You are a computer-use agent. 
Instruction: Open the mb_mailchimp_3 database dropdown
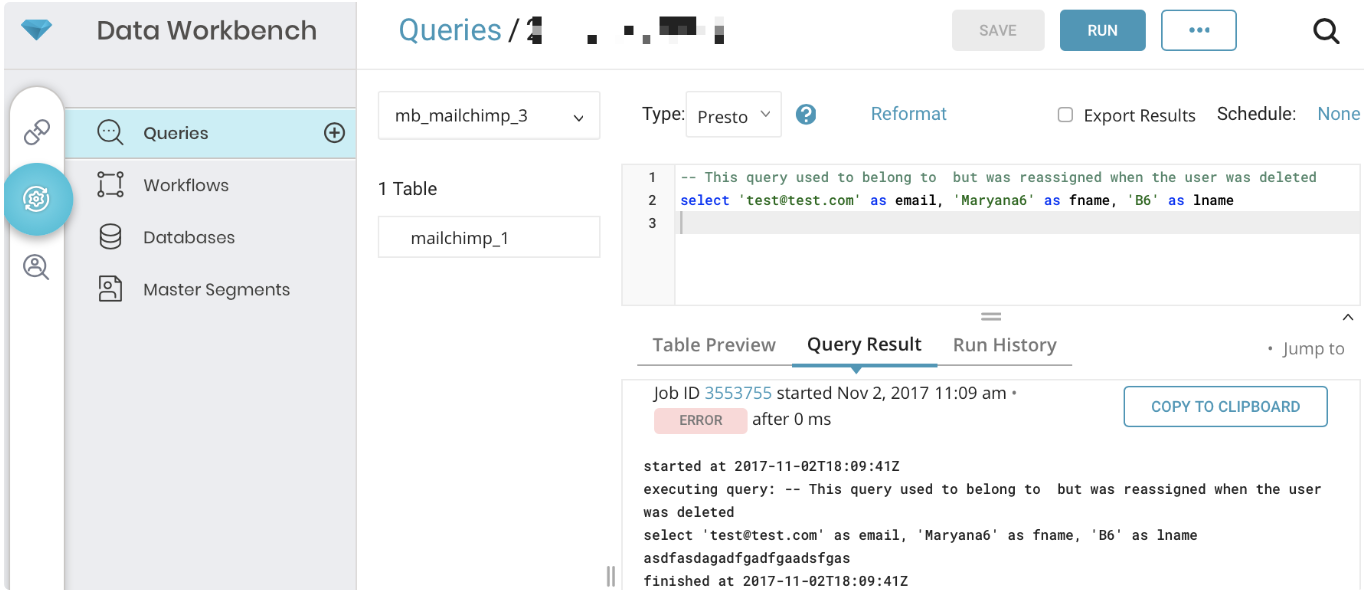click(x=488, y=116)
